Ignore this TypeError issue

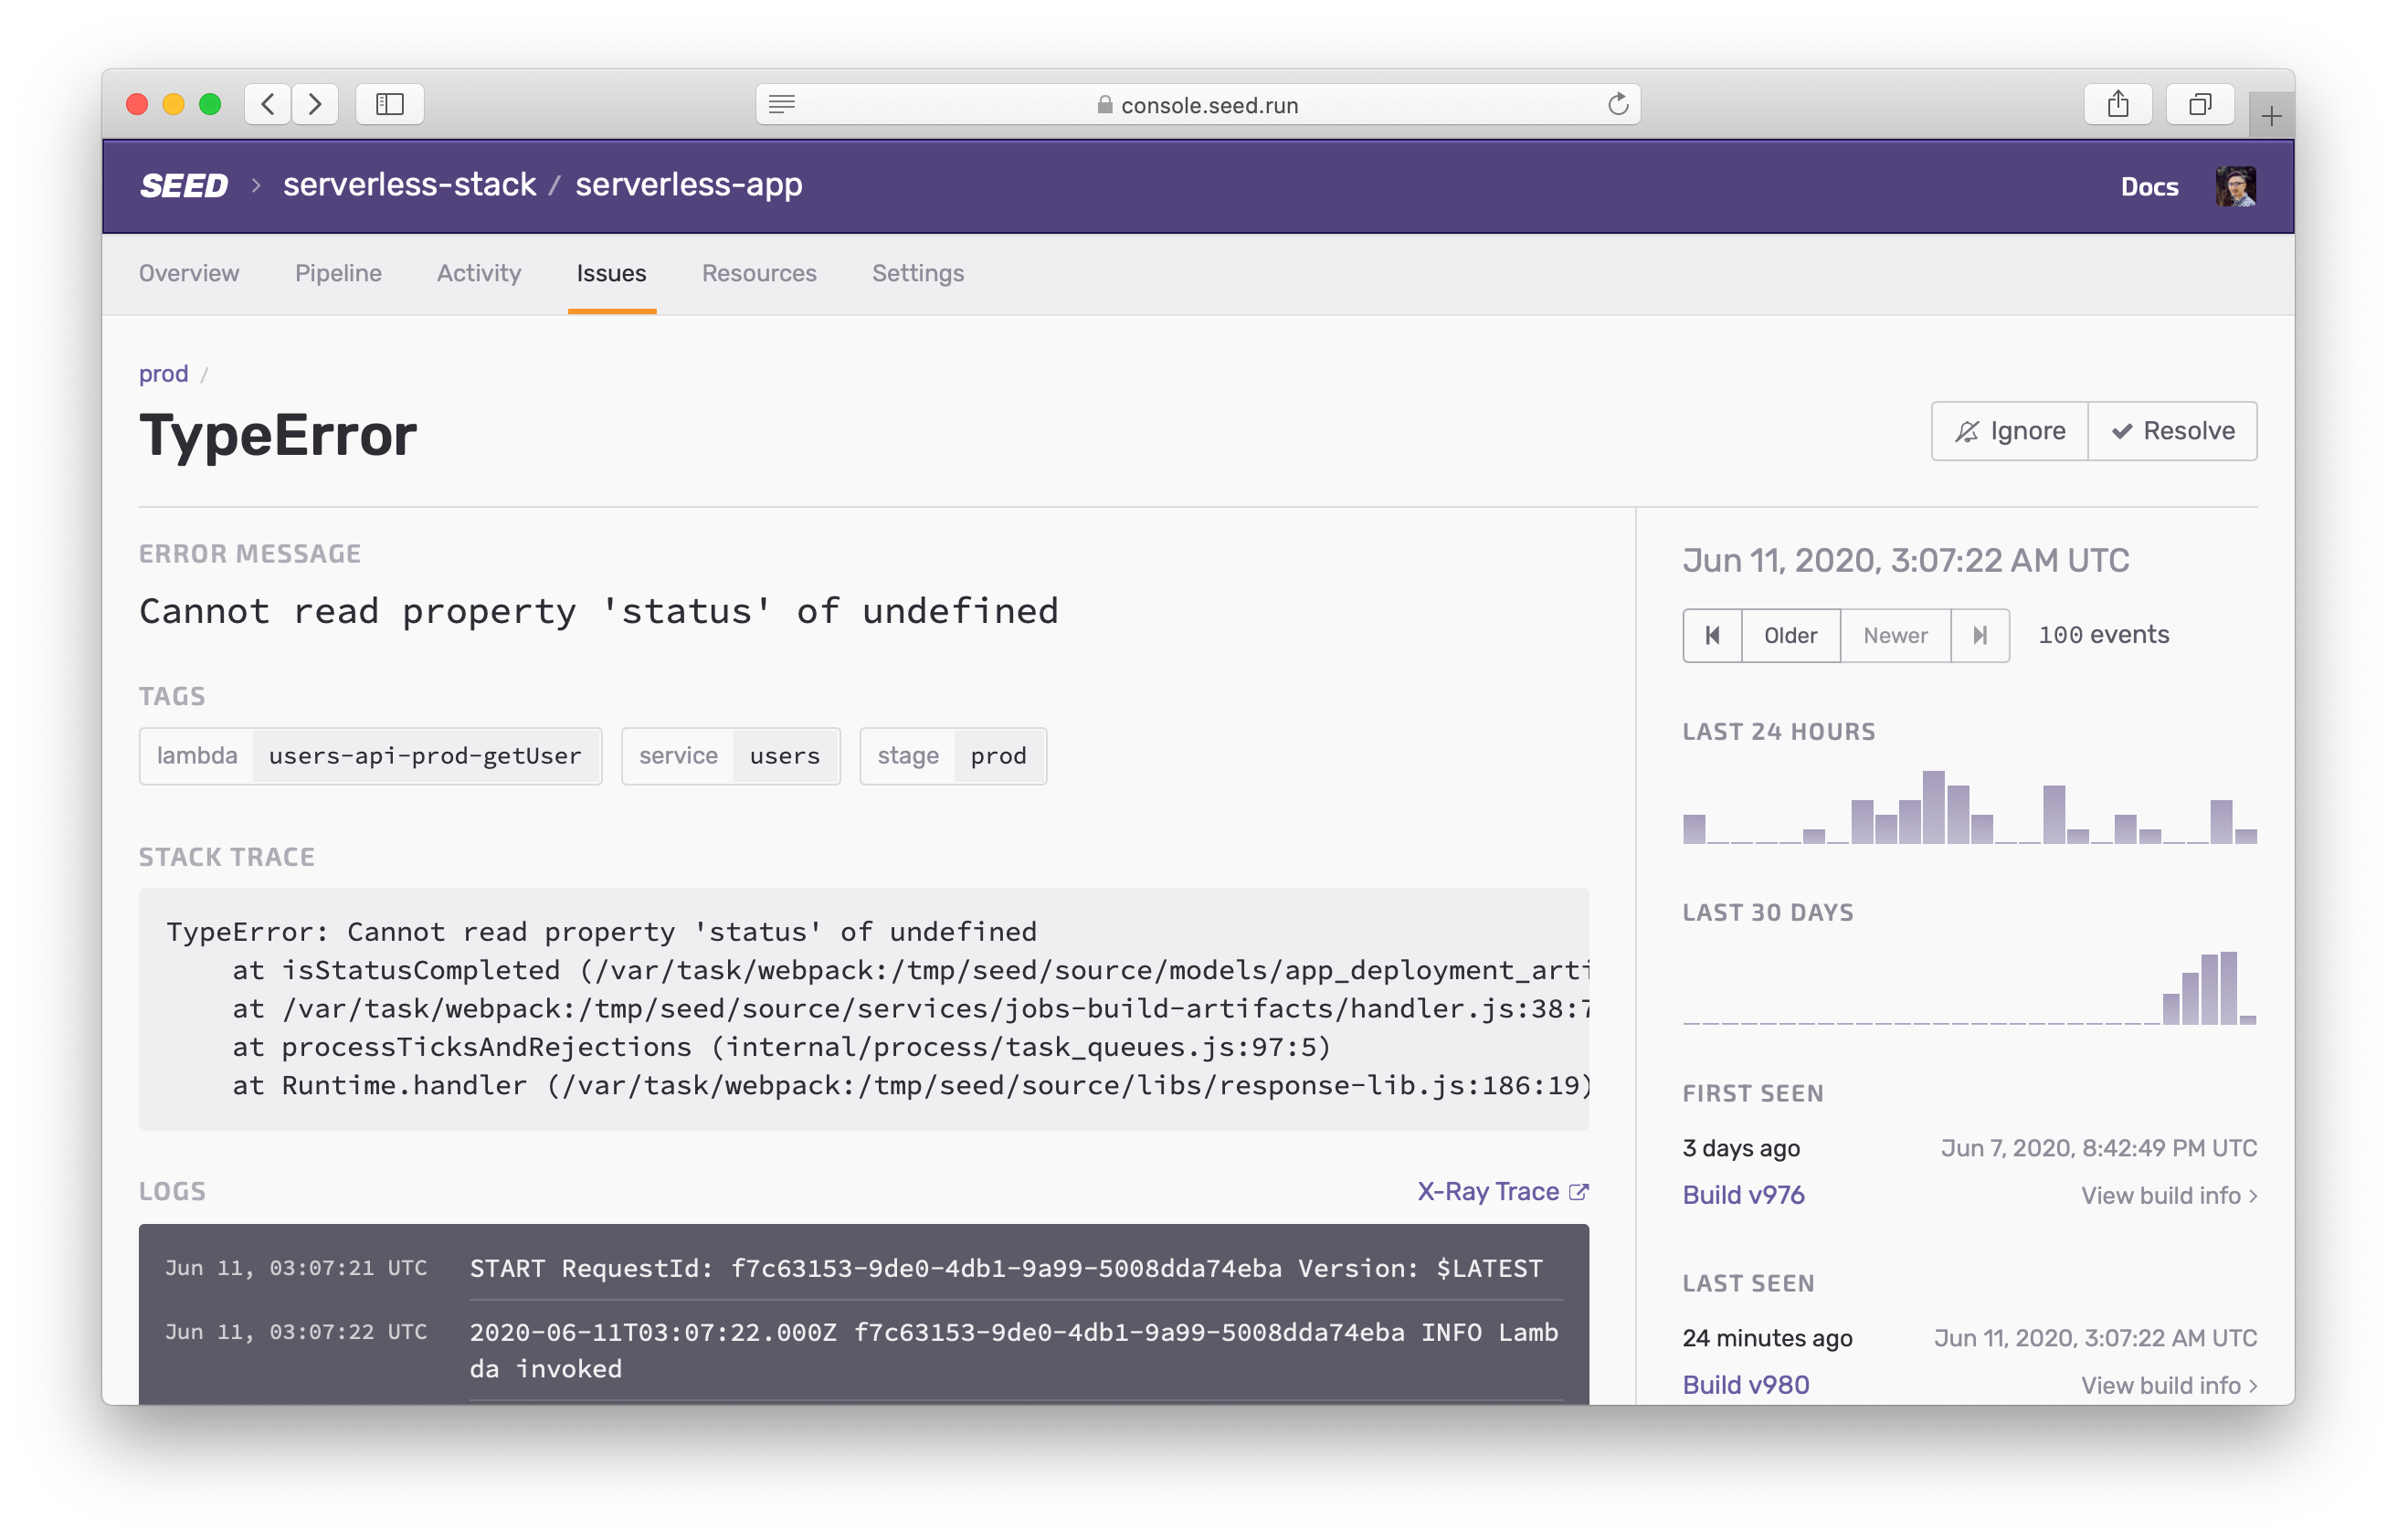[2009, 431]
